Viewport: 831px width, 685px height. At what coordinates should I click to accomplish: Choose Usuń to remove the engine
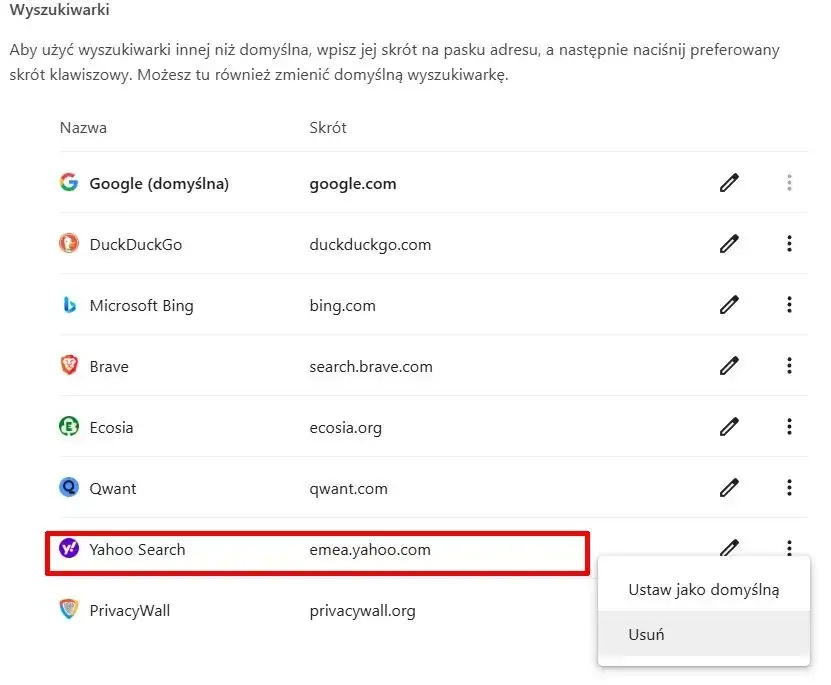click(646, 634)
